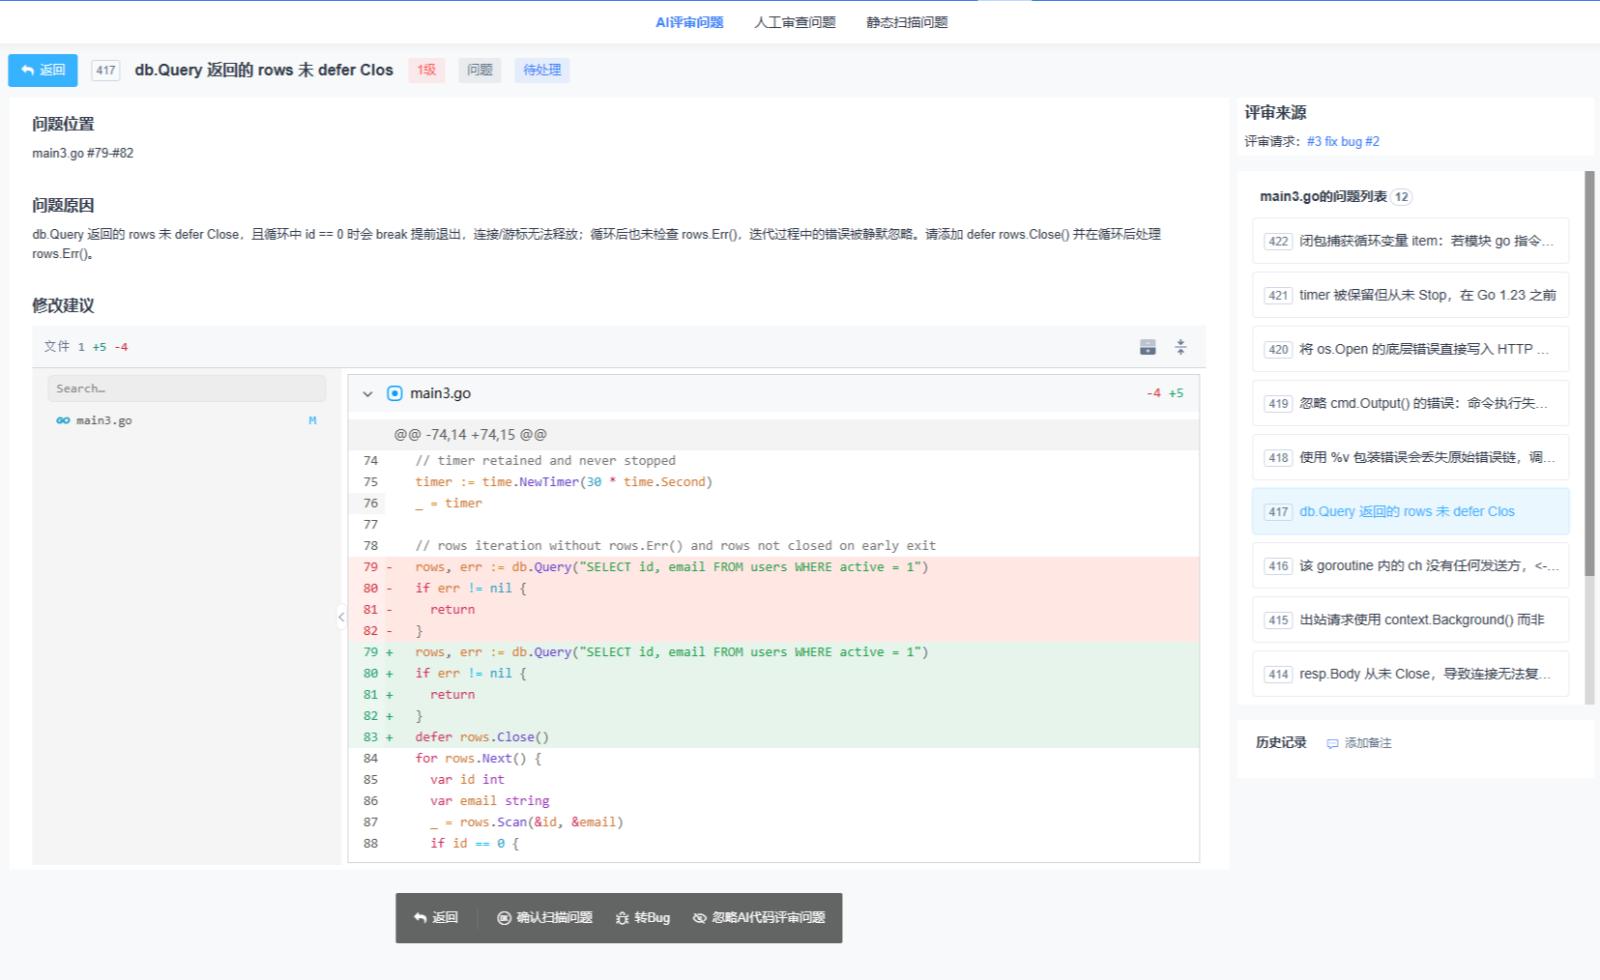This screenshot has width=1600, height=980.
Task: Collapse all diffs with the fold icon
Action: coord(1181,347)
